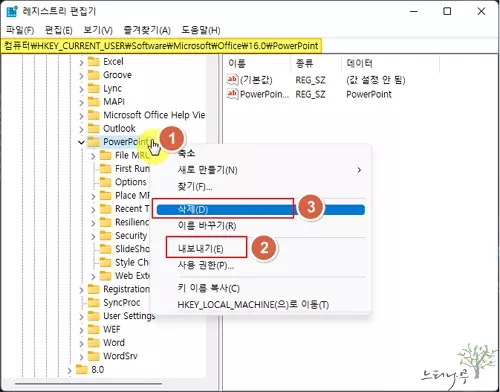Click the Web Extension folder icon

106,276
